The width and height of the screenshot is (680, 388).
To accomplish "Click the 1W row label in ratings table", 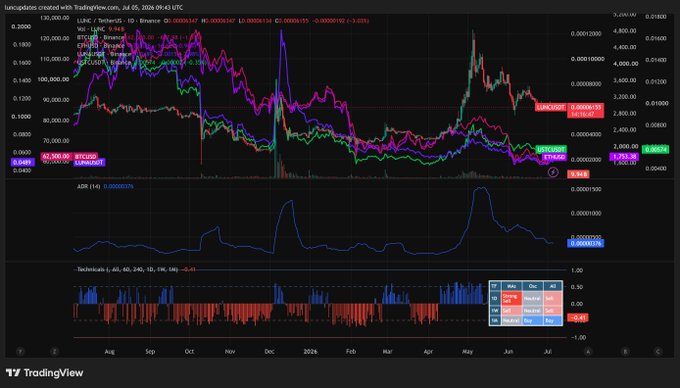I will pyautogui.click(x=494, y=311).
